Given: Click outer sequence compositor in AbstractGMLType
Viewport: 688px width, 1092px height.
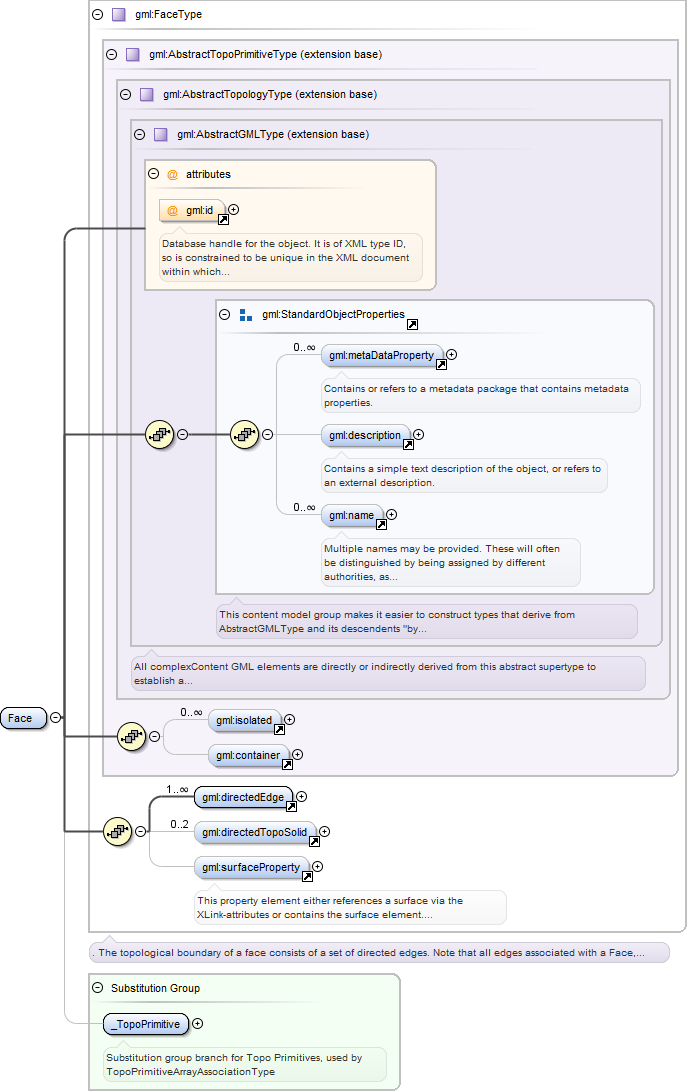Looking at the screenshot, I should (159, 435).
